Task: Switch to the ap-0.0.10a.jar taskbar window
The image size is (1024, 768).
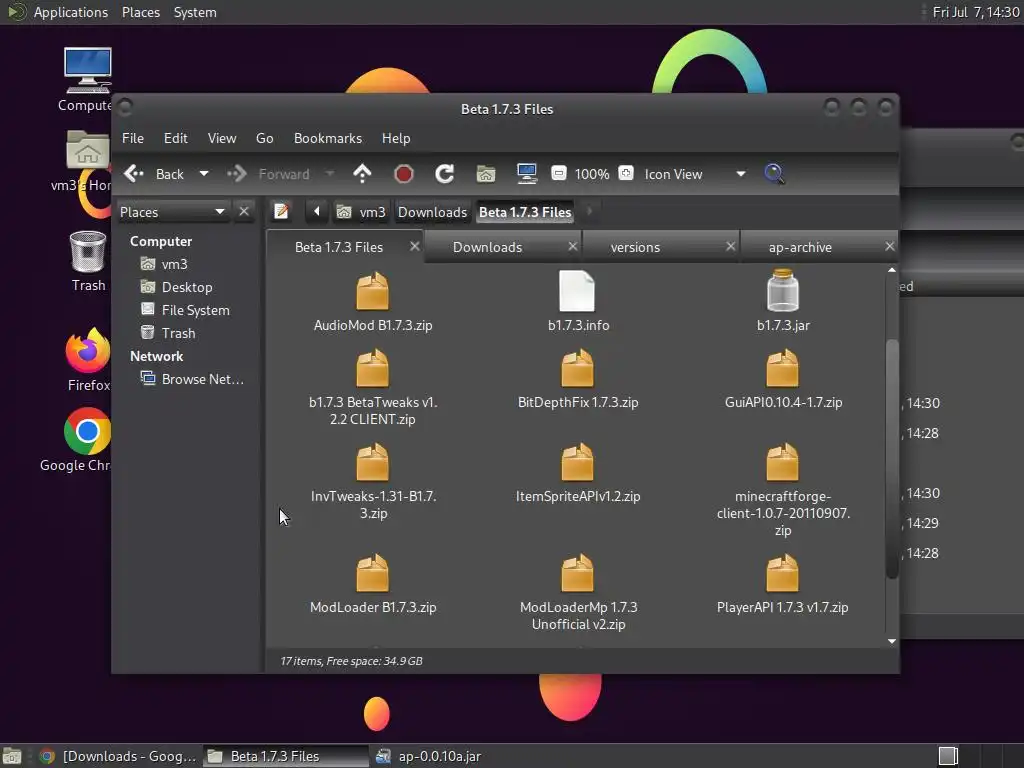Action: coord(429,756)
